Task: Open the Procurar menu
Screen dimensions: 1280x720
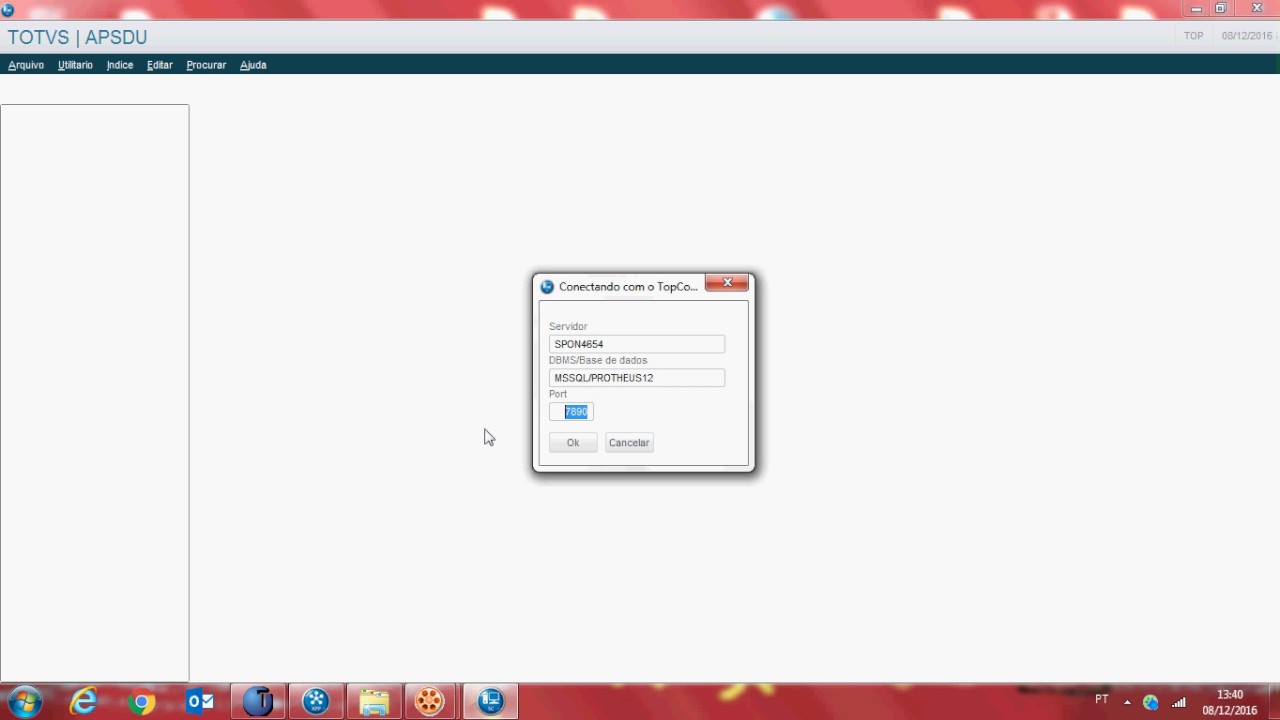Action: [x=206, y=65]
